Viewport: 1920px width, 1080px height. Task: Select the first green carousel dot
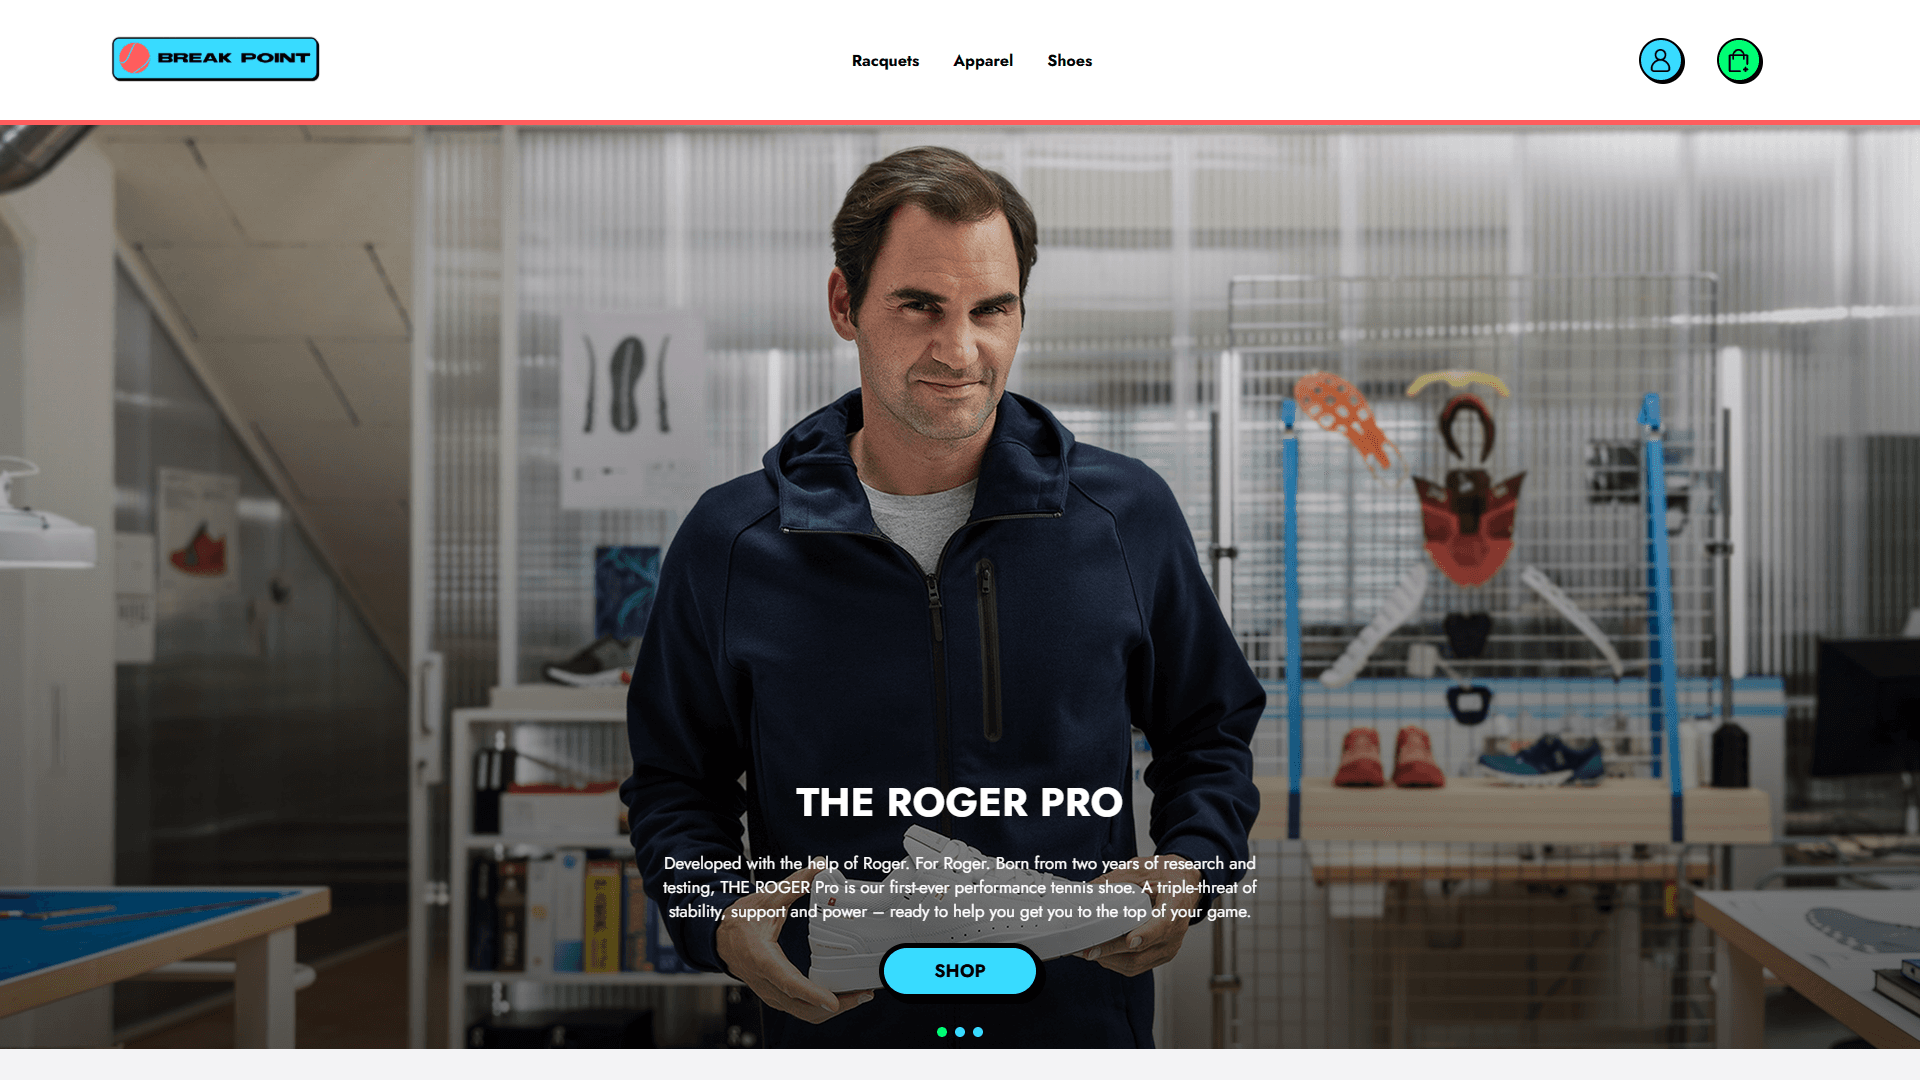pos(942,1032)
